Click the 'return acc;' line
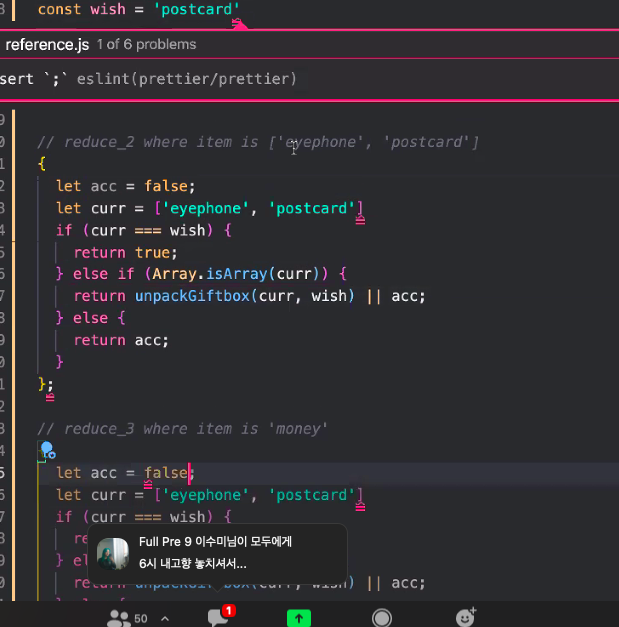Image resolution: width=619 pixels, height=627 pixels. pos(121,340)
